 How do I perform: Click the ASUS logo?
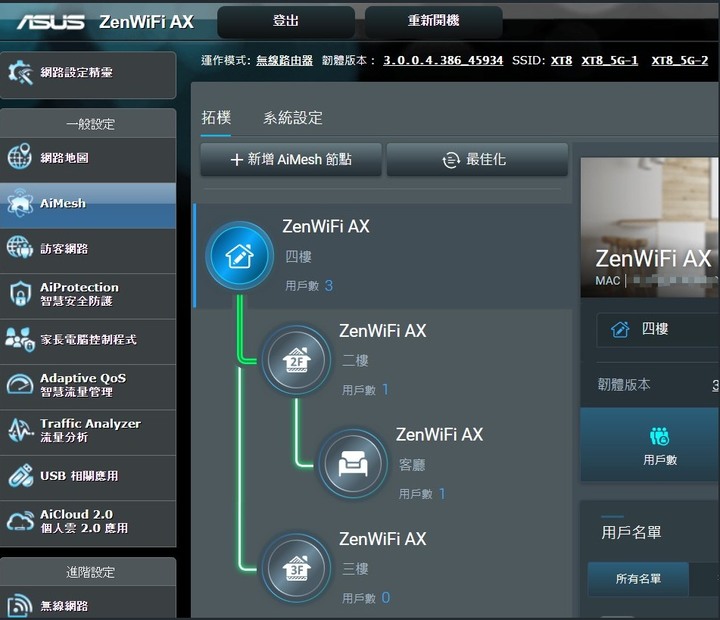pos(51,22)
